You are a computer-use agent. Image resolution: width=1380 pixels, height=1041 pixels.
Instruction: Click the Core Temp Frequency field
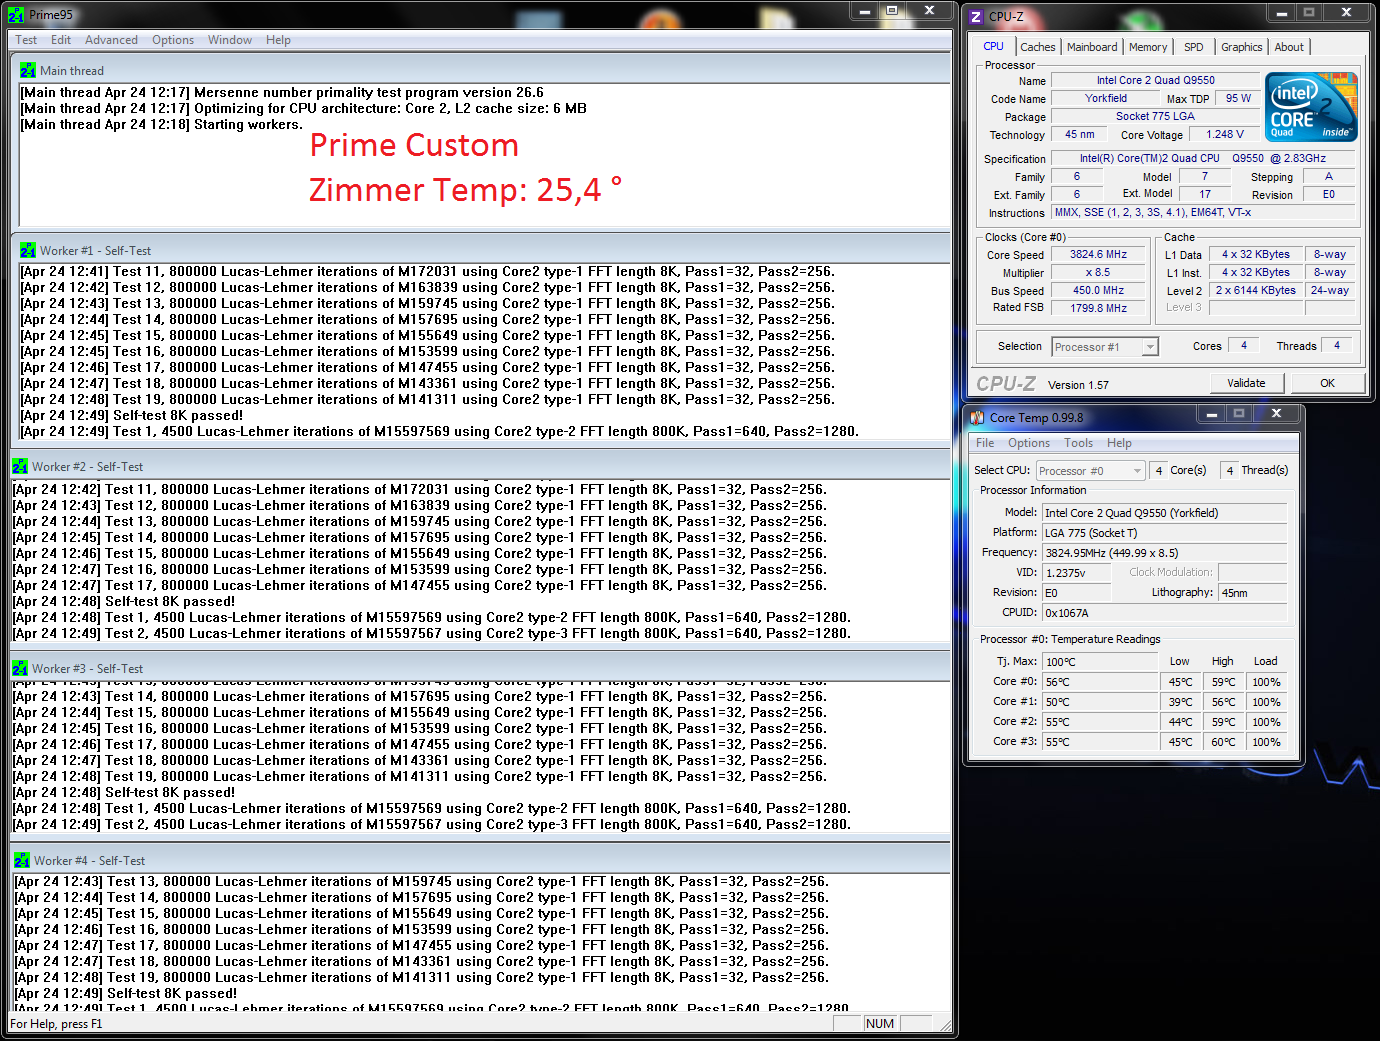(1165, 553)
